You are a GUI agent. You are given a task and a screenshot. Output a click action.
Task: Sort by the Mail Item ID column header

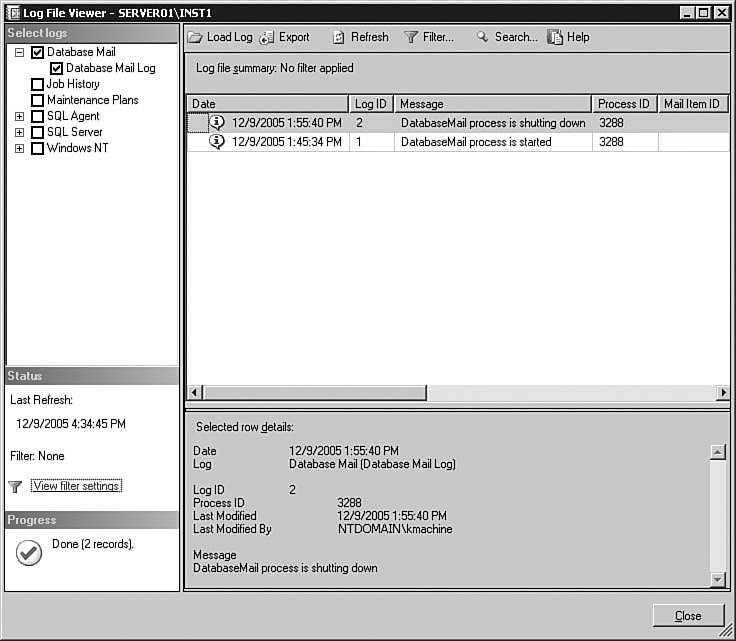(692, 104)
